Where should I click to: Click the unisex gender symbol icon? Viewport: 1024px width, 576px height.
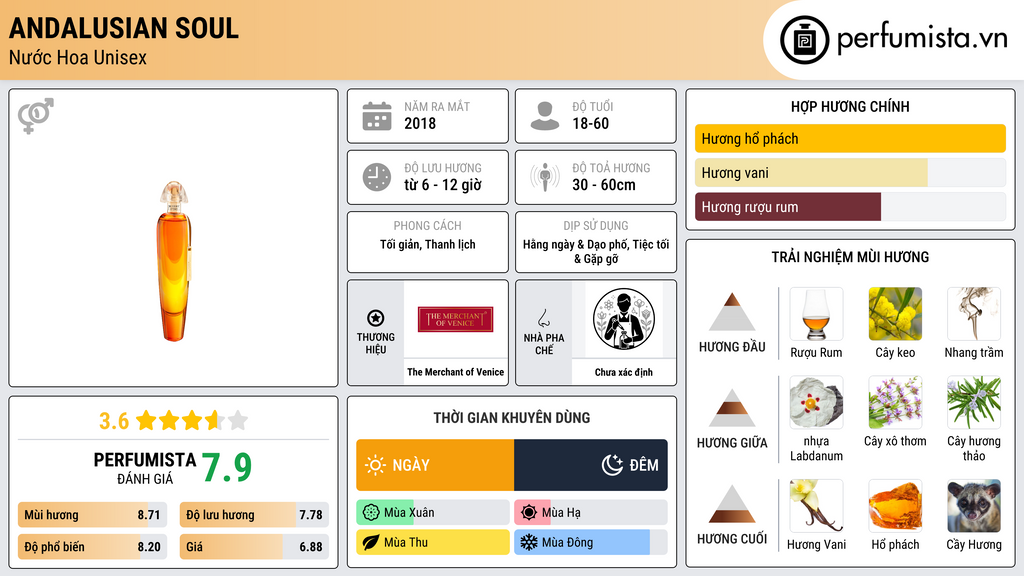[x=36, y=116]
